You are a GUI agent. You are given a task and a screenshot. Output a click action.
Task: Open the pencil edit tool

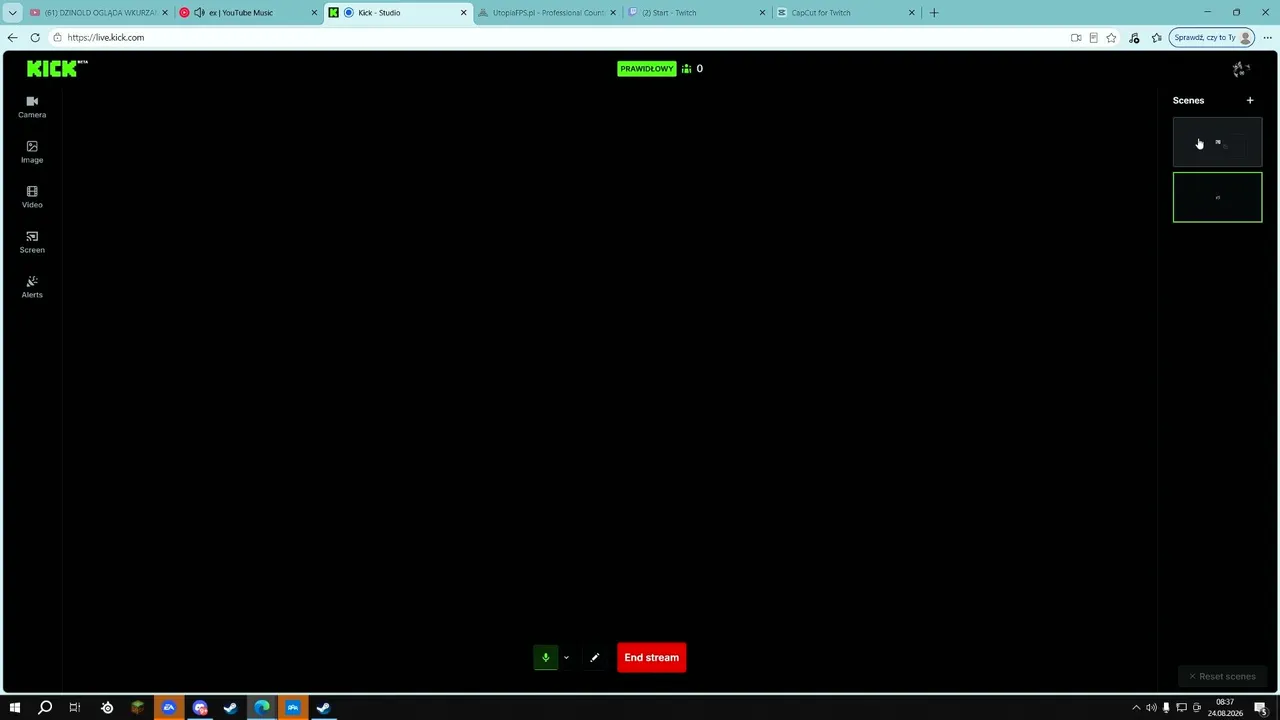pos(594,657)
